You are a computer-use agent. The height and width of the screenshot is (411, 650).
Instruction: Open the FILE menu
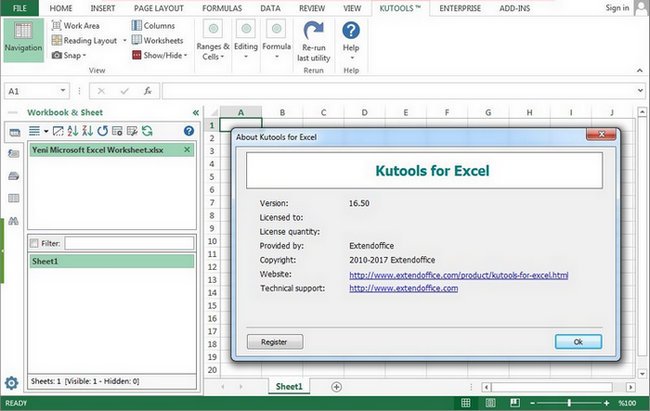pos(19,8)
